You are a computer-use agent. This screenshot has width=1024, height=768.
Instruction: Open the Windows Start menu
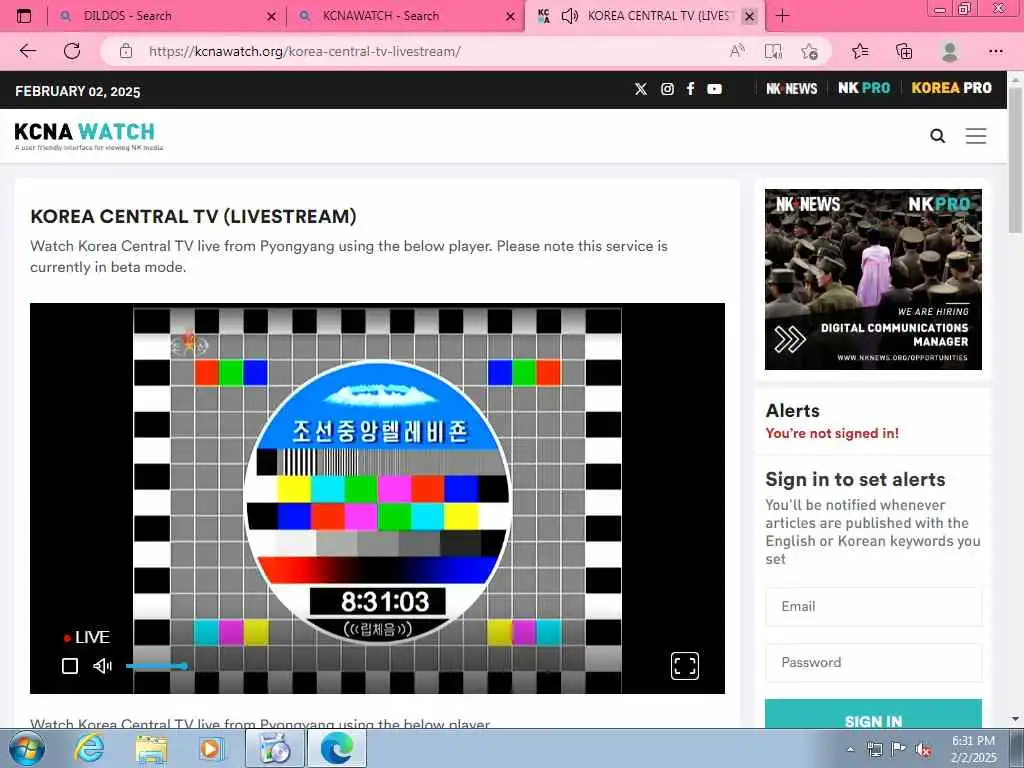point(26,748)
